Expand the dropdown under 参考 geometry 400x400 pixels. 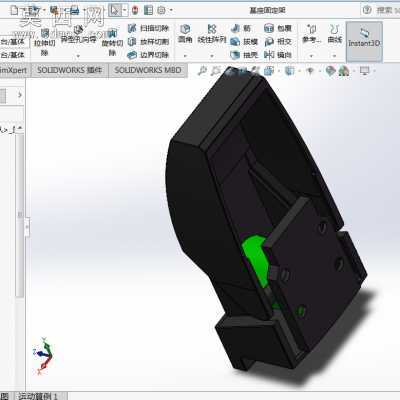[311, 56]
